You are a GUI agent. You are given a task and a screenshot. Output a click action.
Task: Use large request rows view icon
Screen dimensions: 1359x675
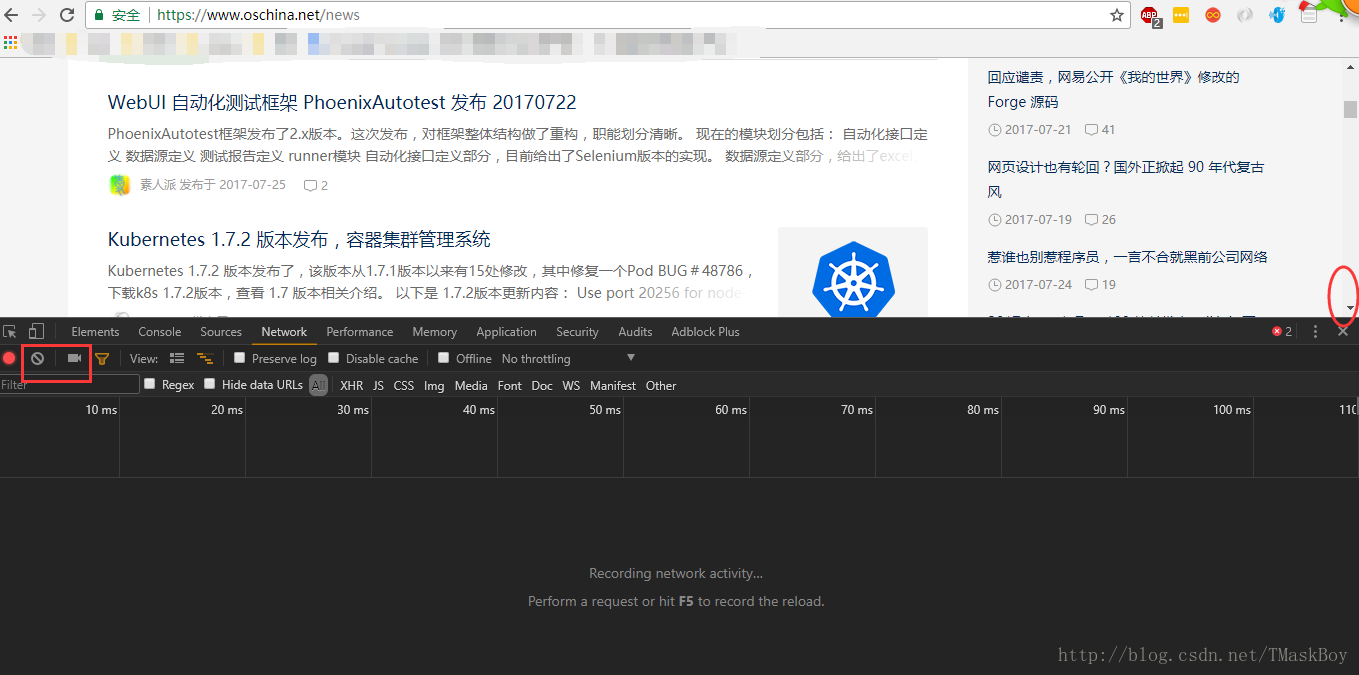point(177,358)
